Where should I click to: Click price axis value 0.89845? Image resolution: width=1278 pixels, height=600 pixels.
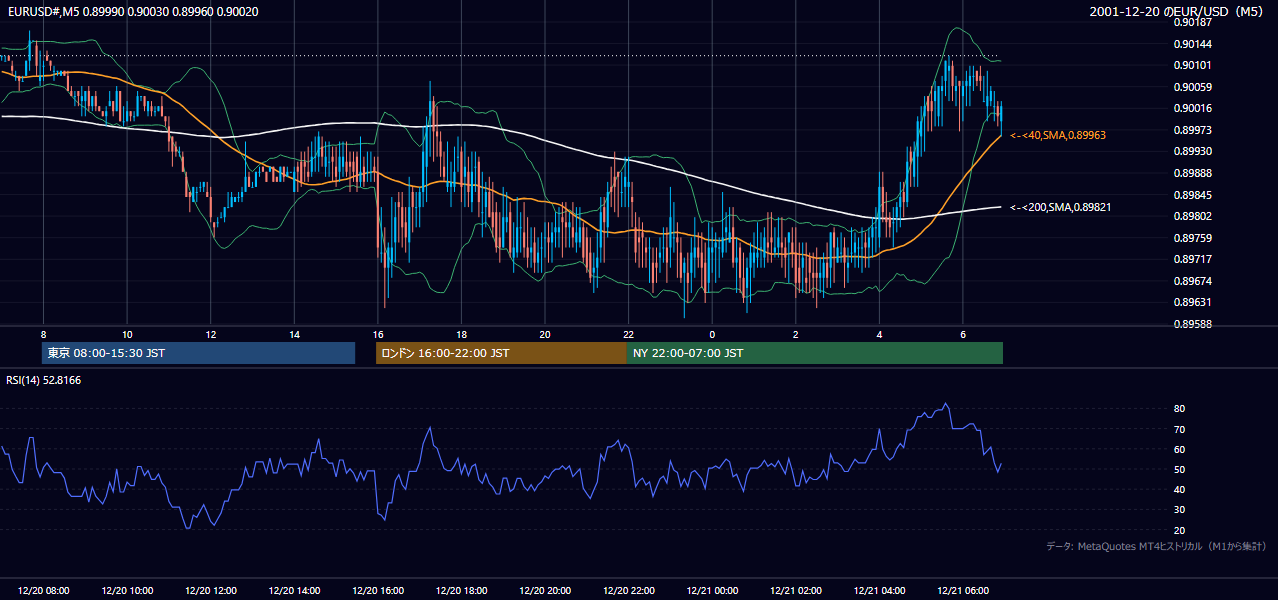(x=1192, y=195)
